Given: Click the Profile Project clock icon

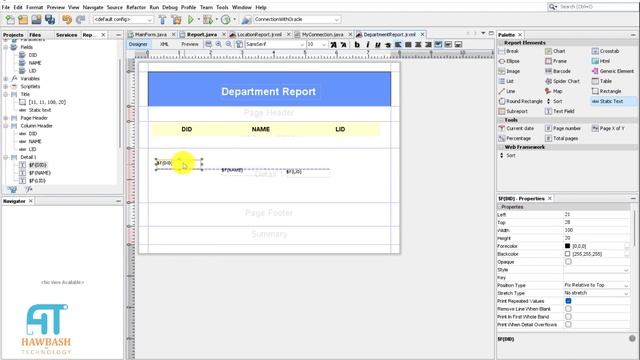Looking at the screenshot, I should pos(226,19).
